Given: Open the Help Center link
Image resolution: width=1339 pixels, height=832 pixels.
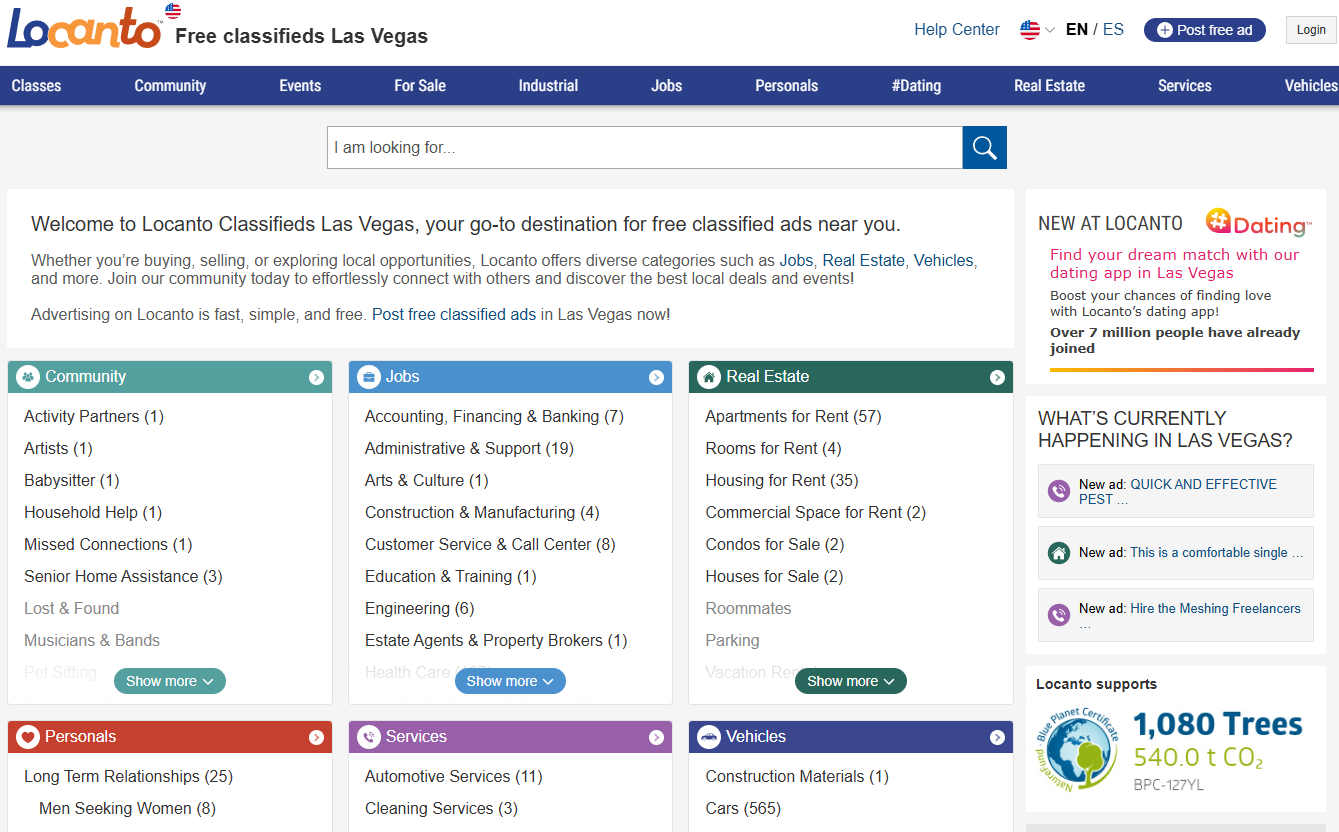Looking at the screenshot, I should (957, 30).
